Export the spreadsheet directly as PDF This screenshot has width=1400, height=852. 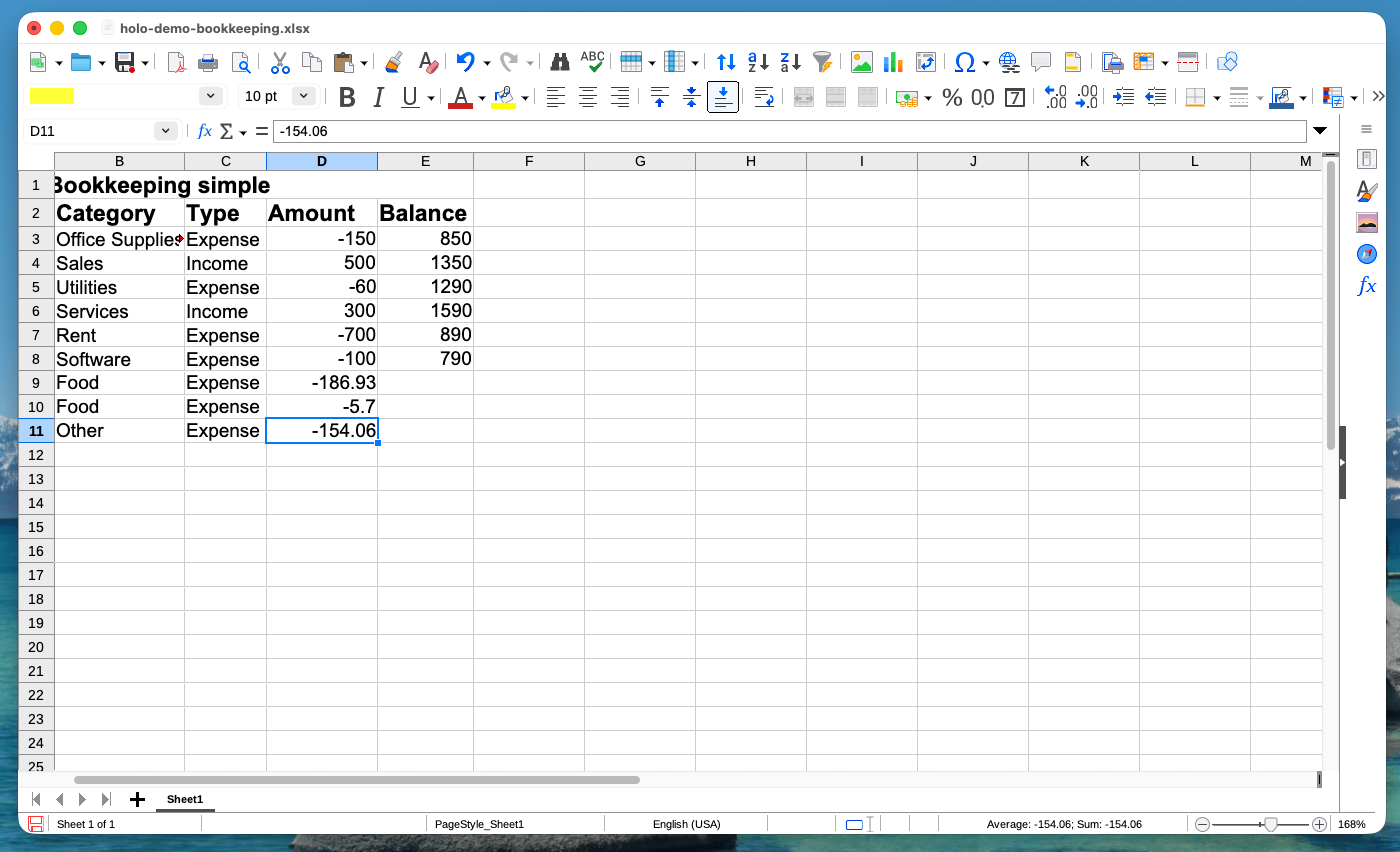[x=176, y=62]
